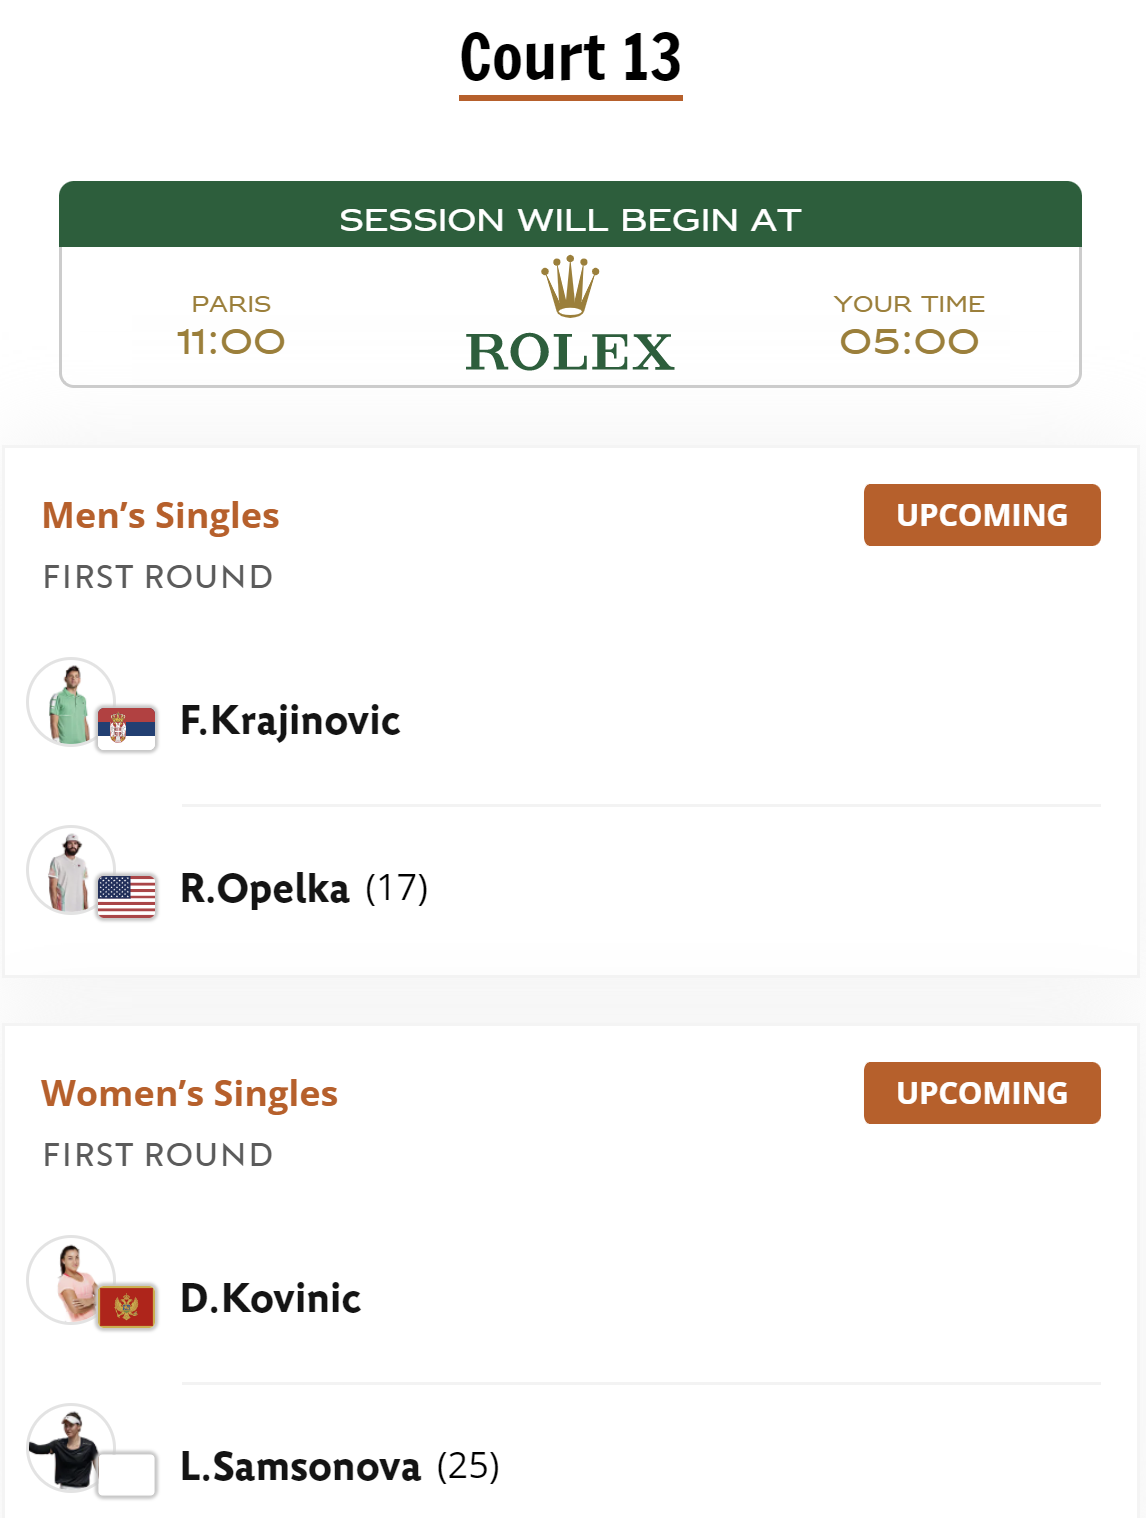Open D.Kovinic player name link
1146x1518 pixels.
pos(270,1298)
